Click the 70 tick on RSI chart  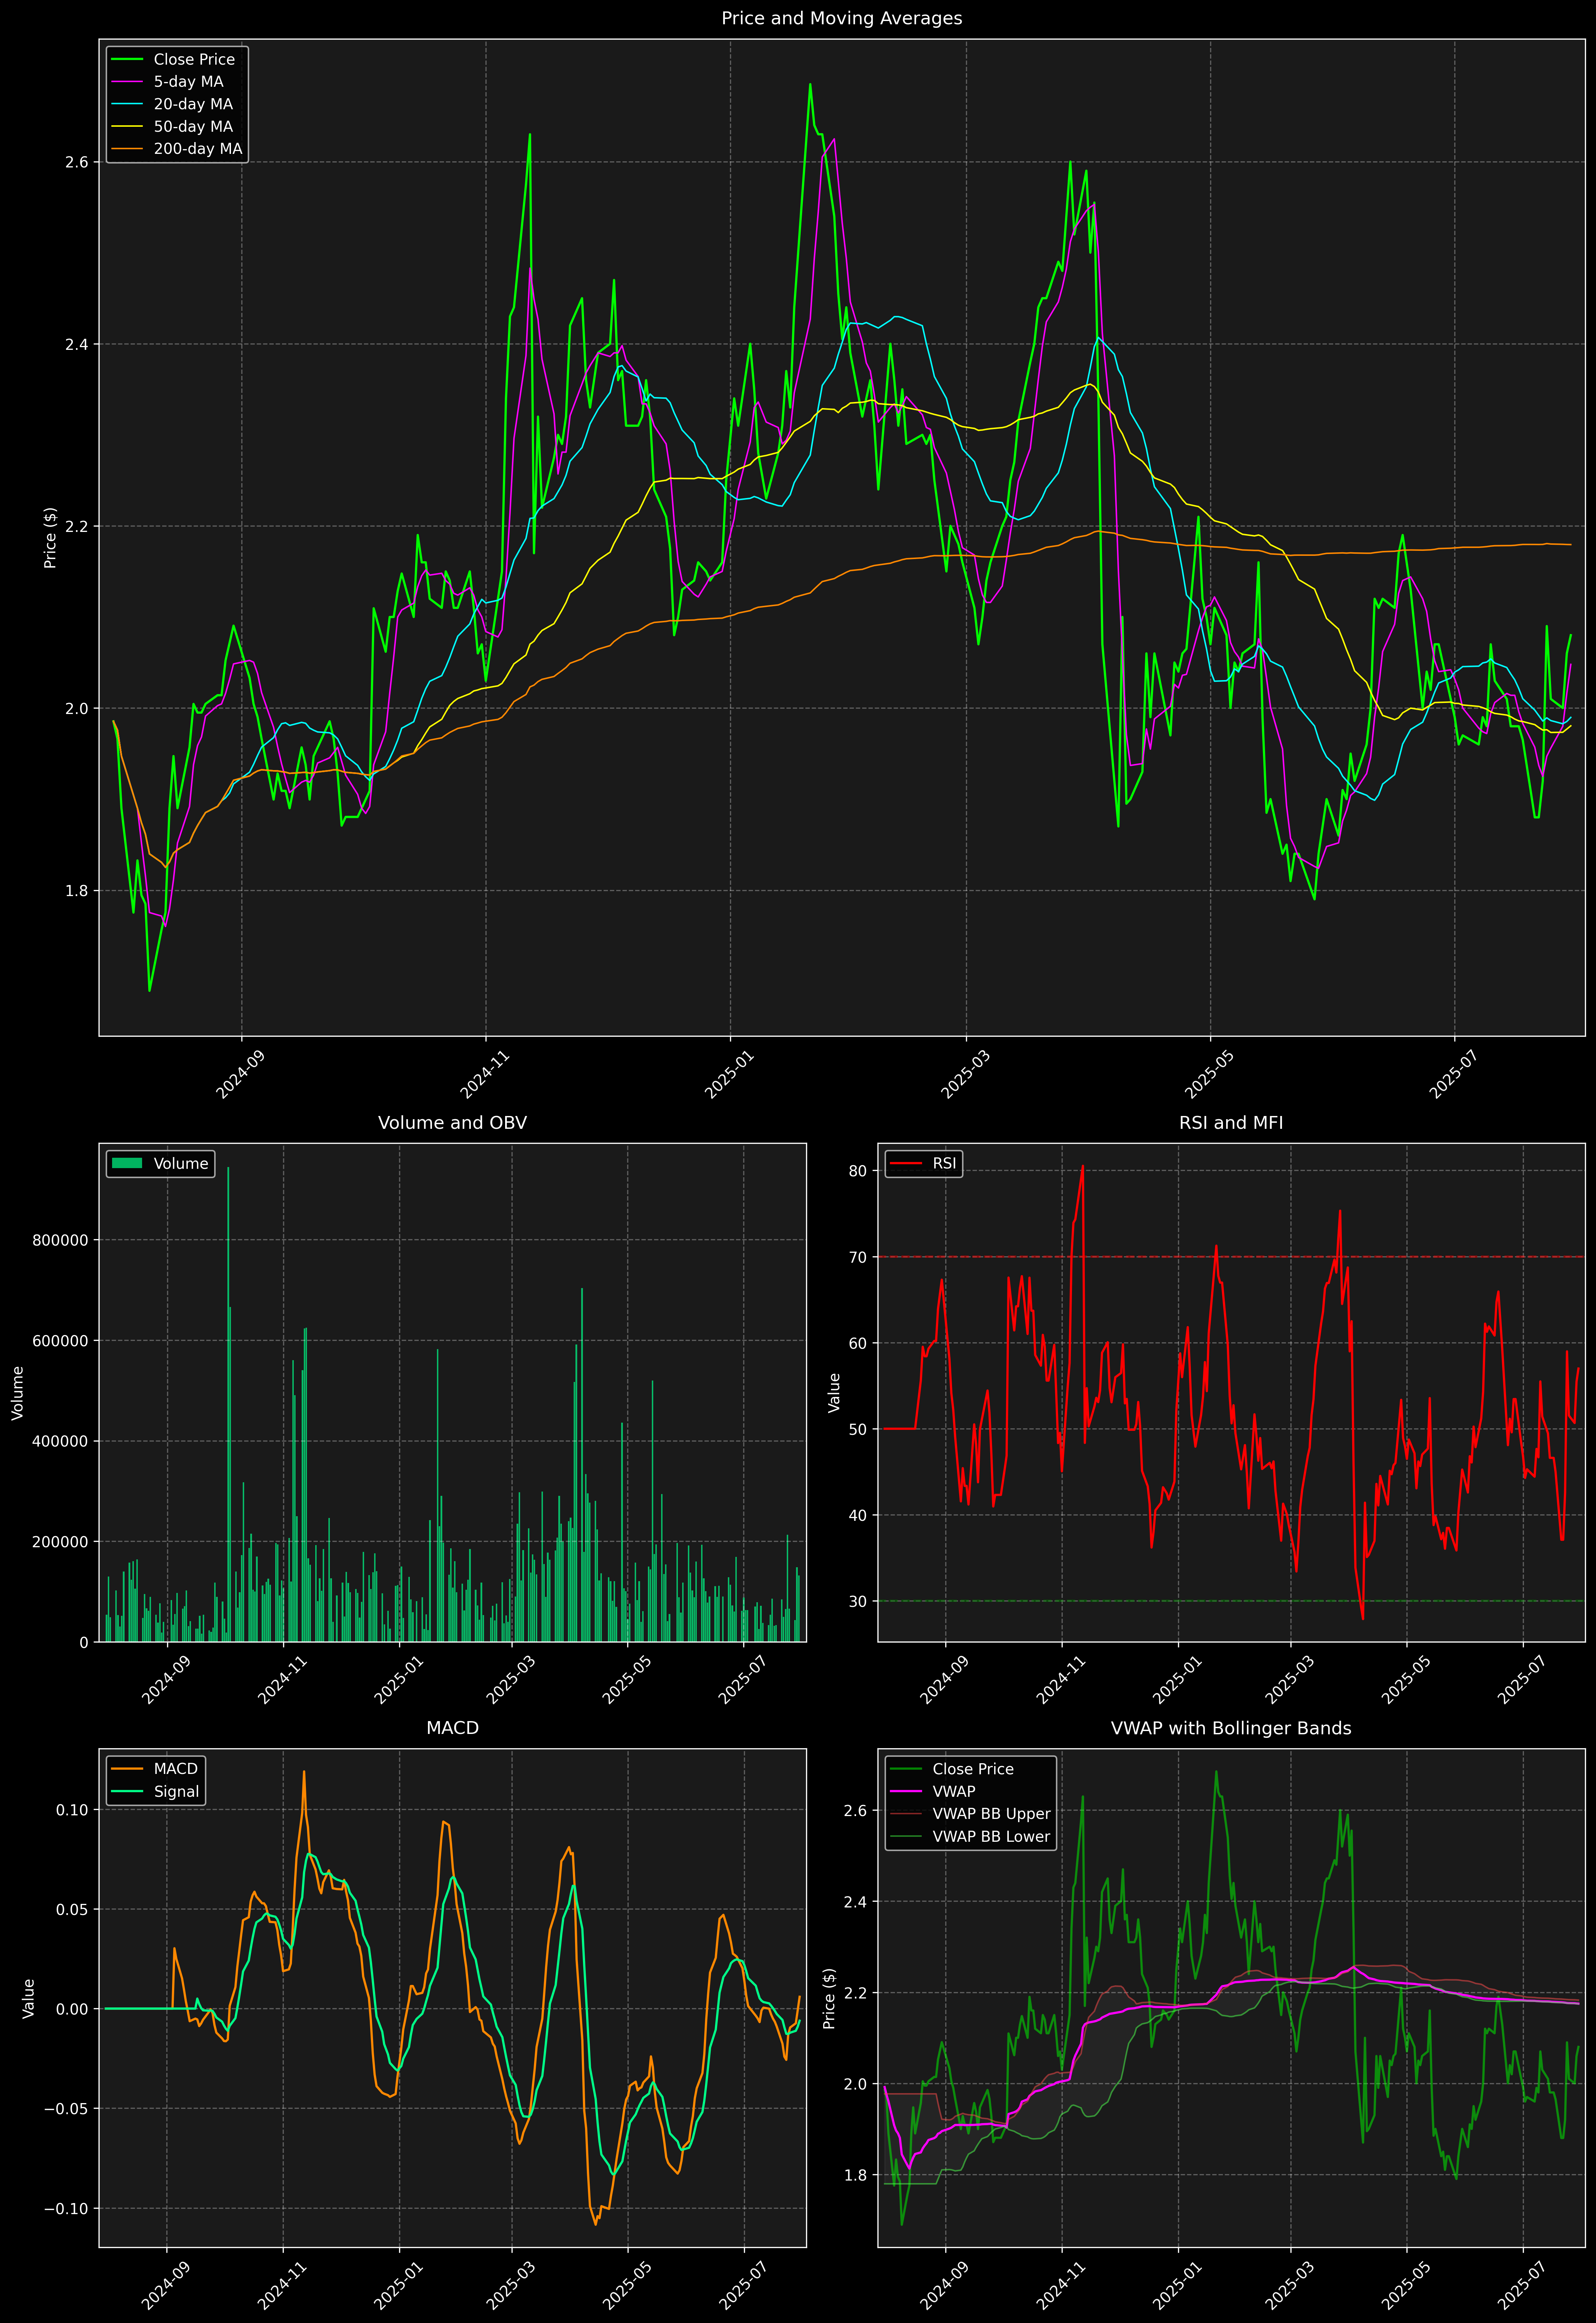pos(858,1257)
